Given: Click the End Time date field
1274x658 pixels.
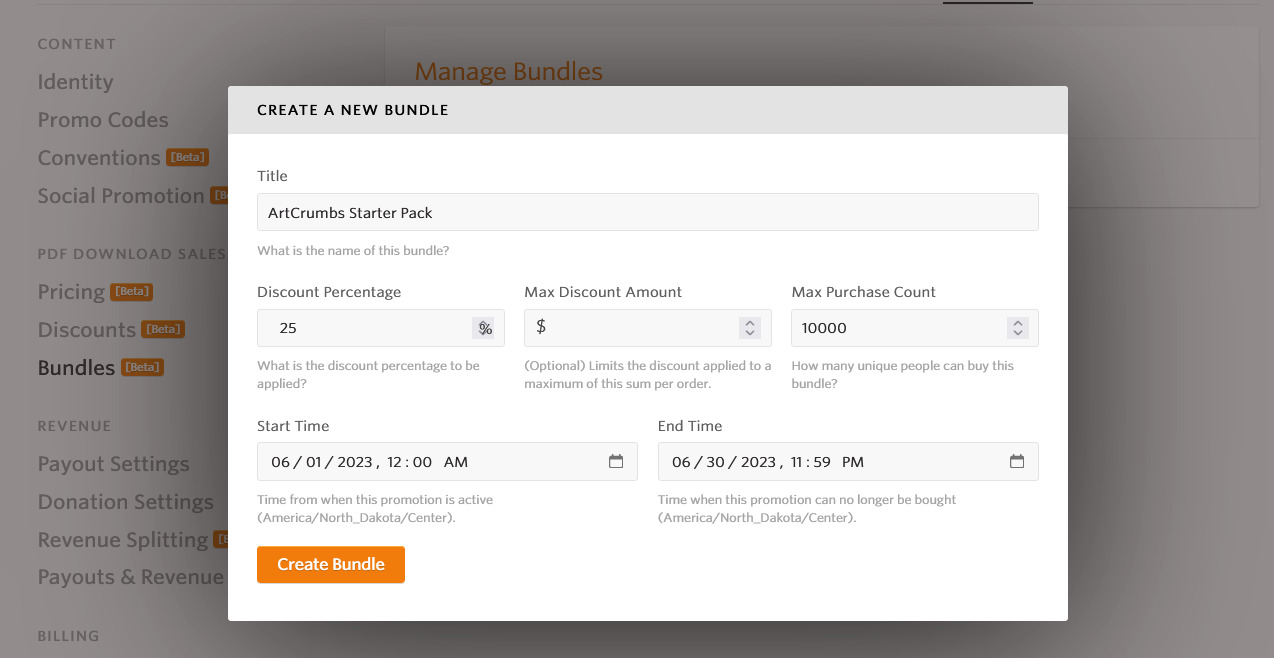Looking at the screenshot, I should pos(848,461).
